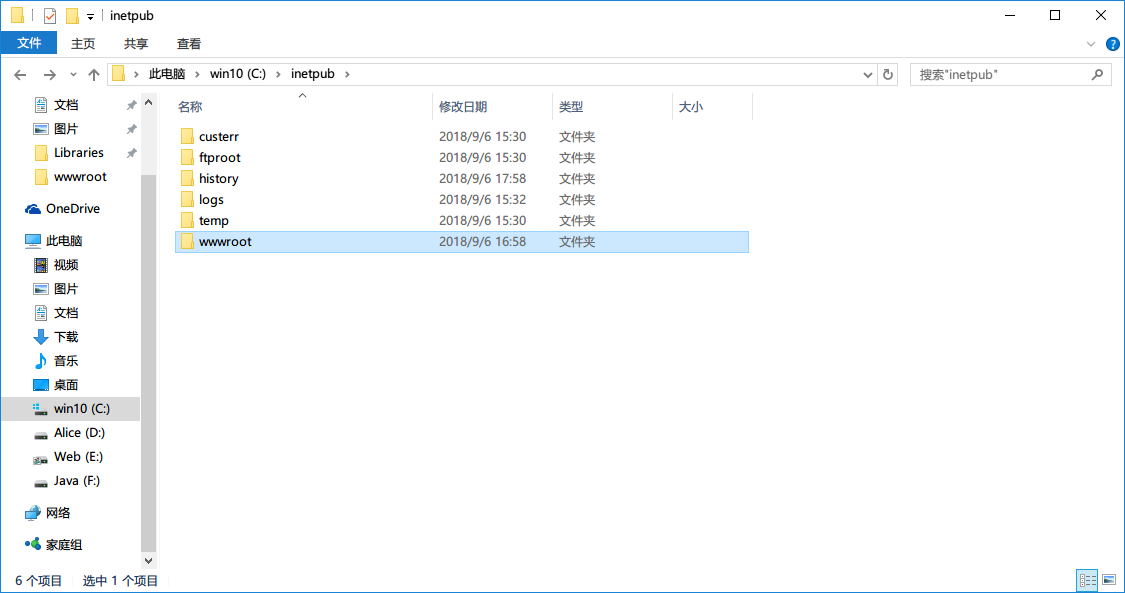The height and width of the screenshot is (593, 1125).
Task: Navigate to 此电脑 via the breadcrumb
Action: (x=166, y=73)
